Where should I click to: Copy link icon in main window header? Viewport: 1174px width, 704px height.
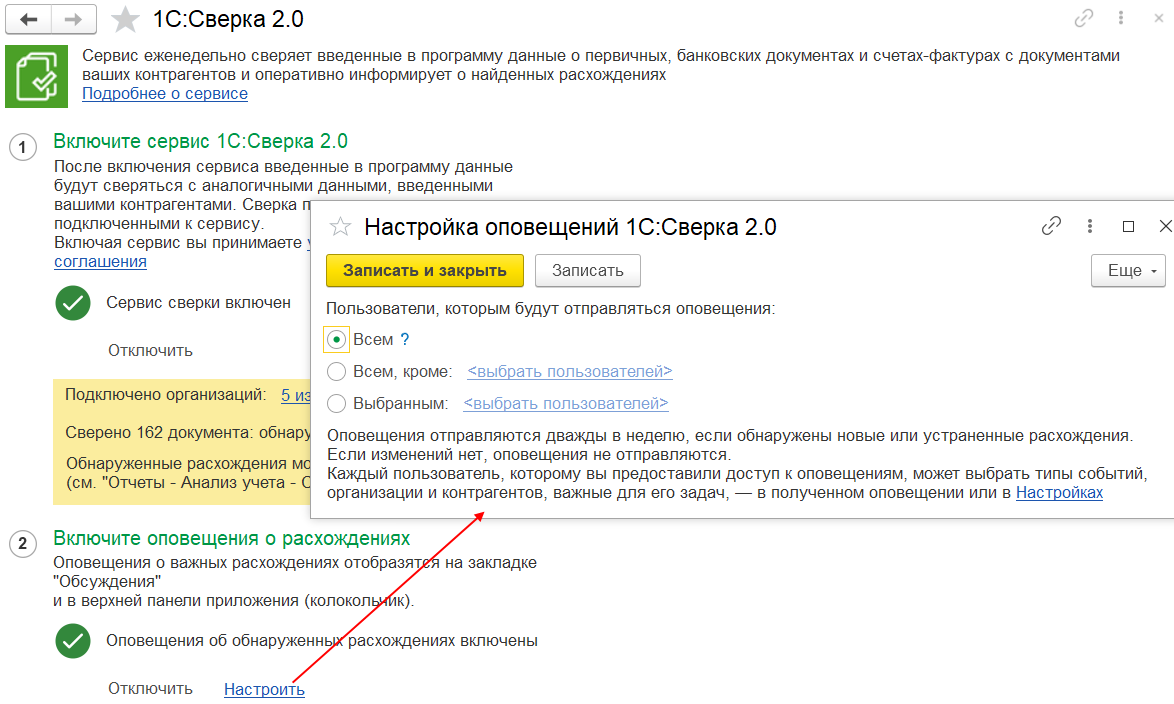click(x=1083, y=18)
